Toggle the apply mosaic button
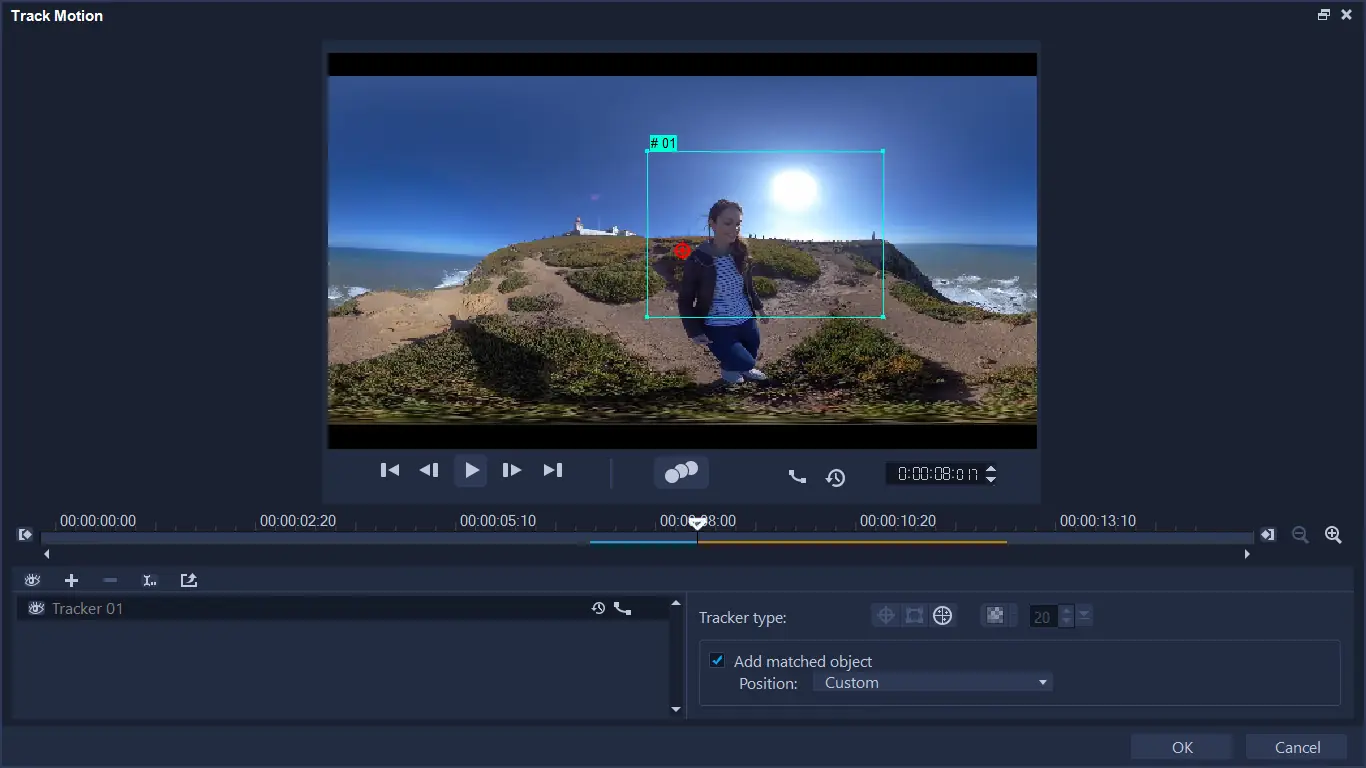Image resolution: width=1366 pixels, height=768 pixels. (x=995, y=616)
